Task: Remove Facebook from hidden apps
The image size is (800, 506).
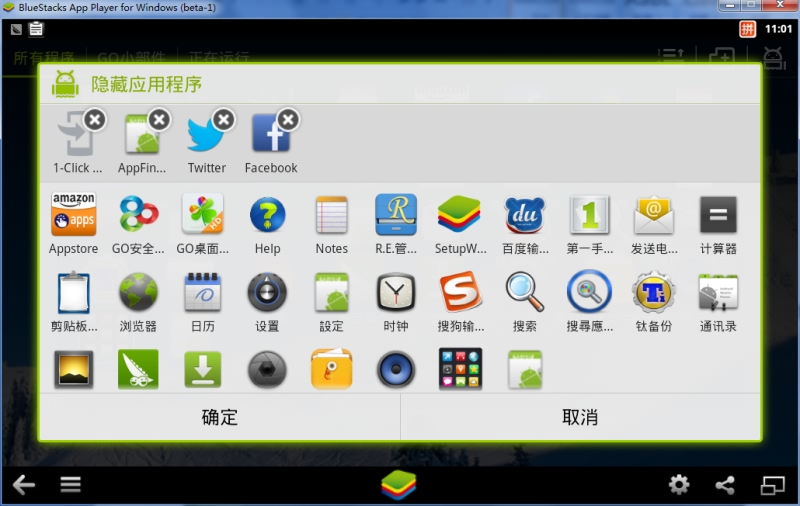Action: pyautogui.click(x=289, y=120)
